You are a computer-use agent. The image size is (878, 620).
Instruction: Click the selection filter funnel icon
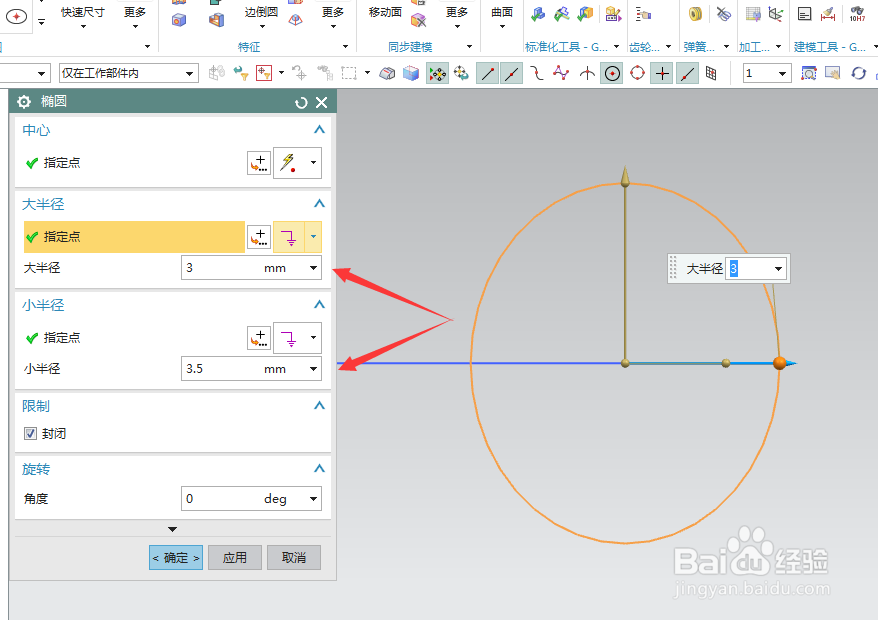pos(241,73)
